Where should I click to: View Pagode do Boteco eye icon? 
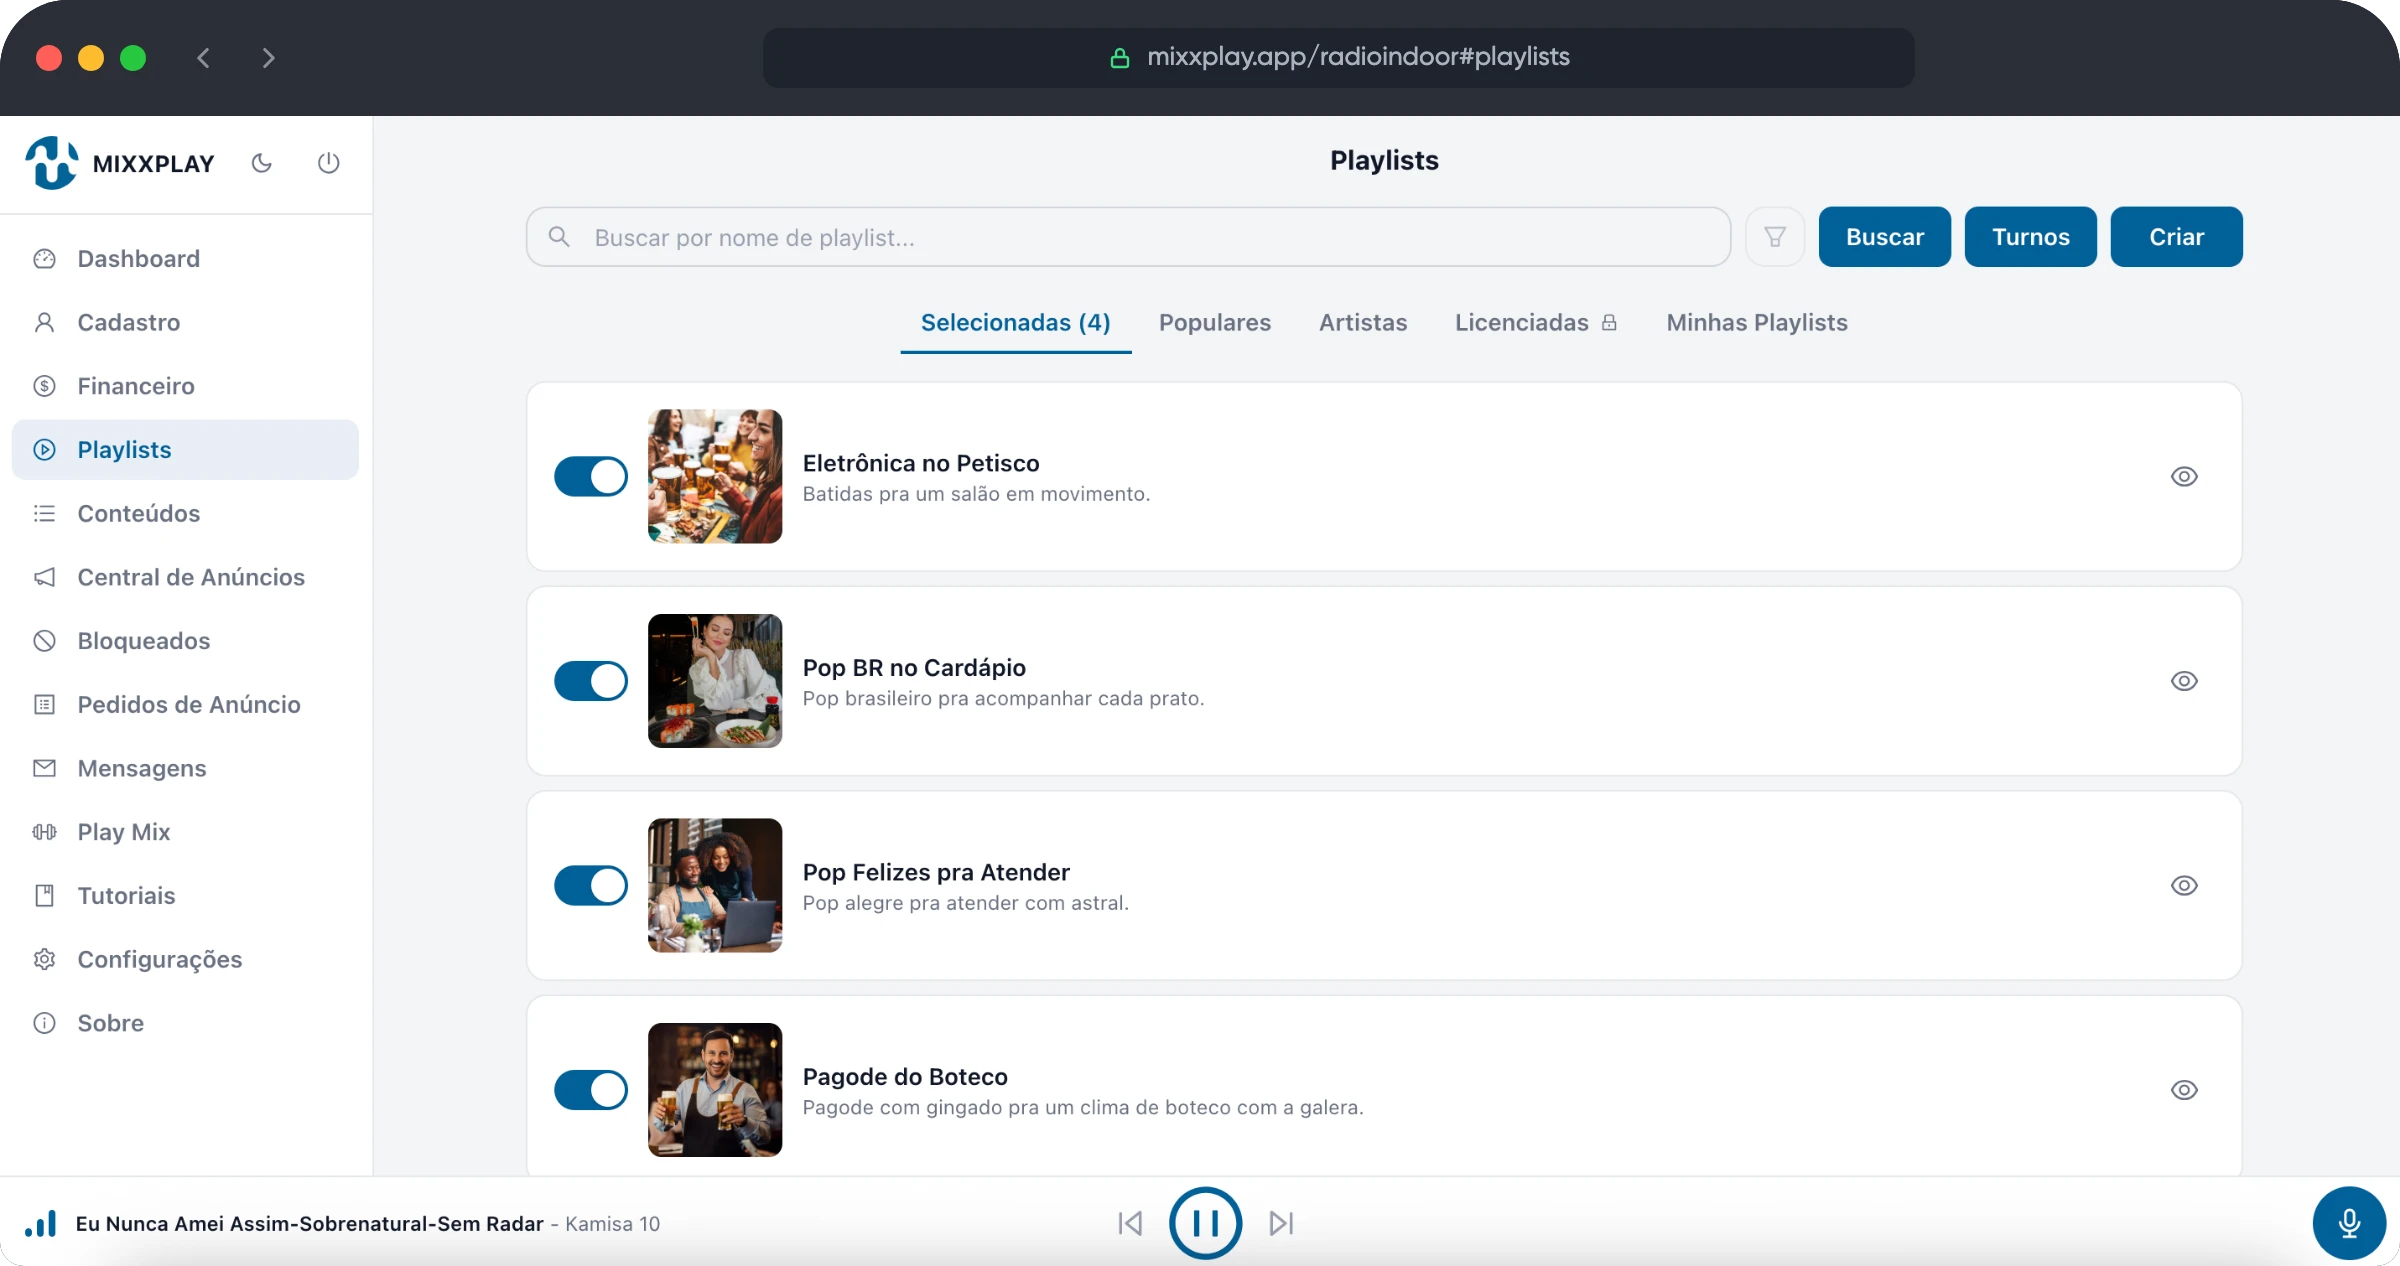point(2184,1090)
